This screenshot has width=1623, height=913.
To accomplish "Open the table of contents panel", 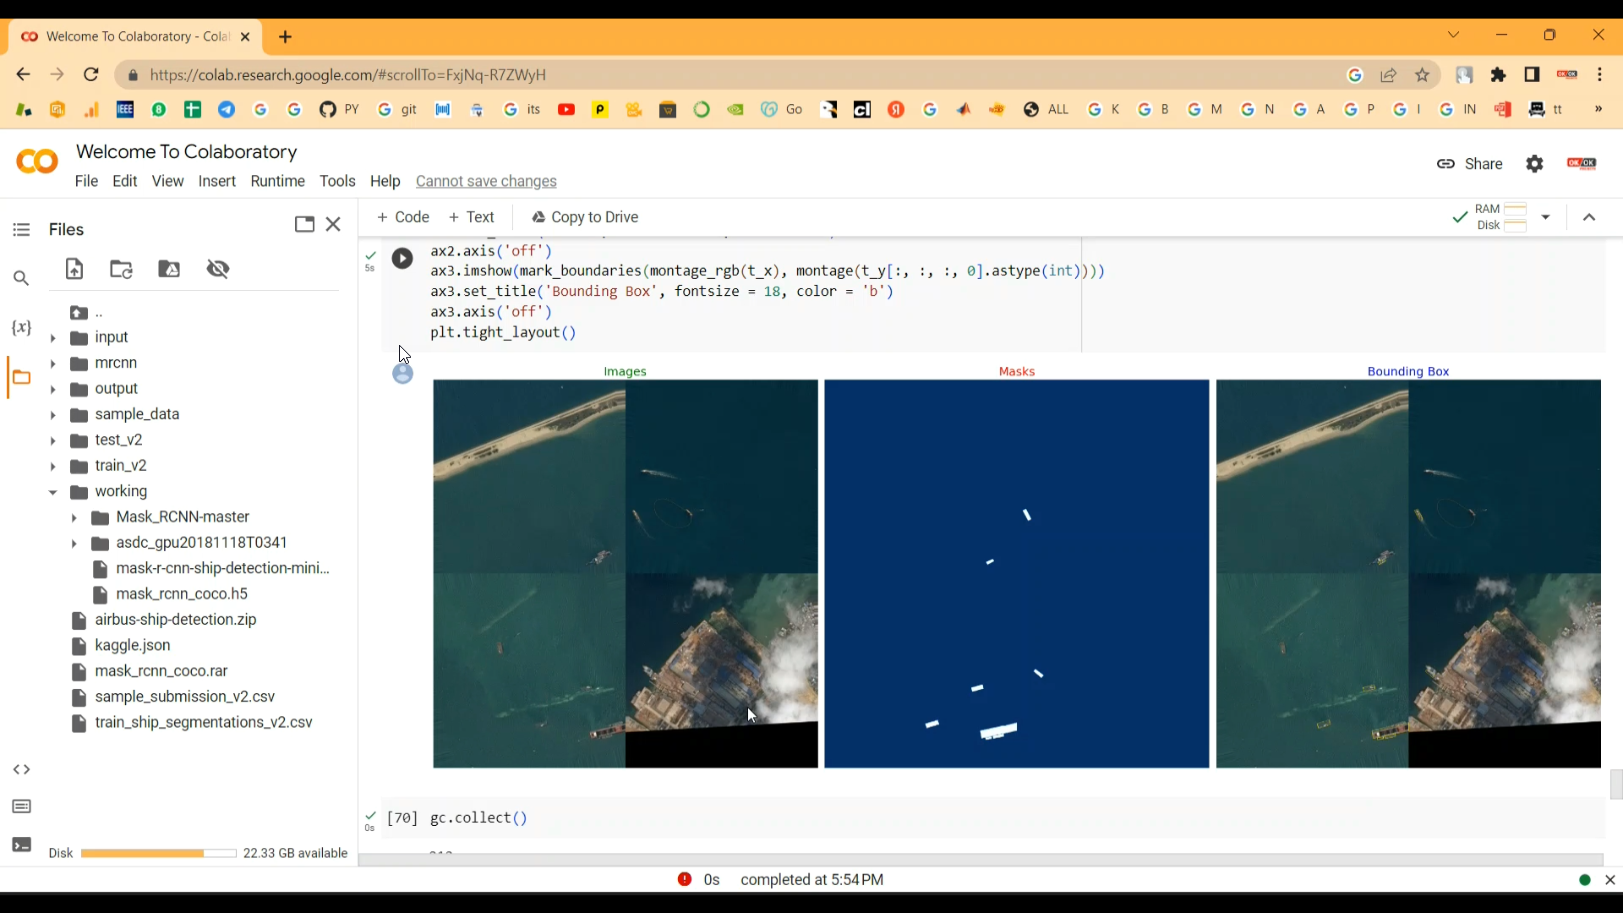I will pyautogui.click(x=21, y=229).
